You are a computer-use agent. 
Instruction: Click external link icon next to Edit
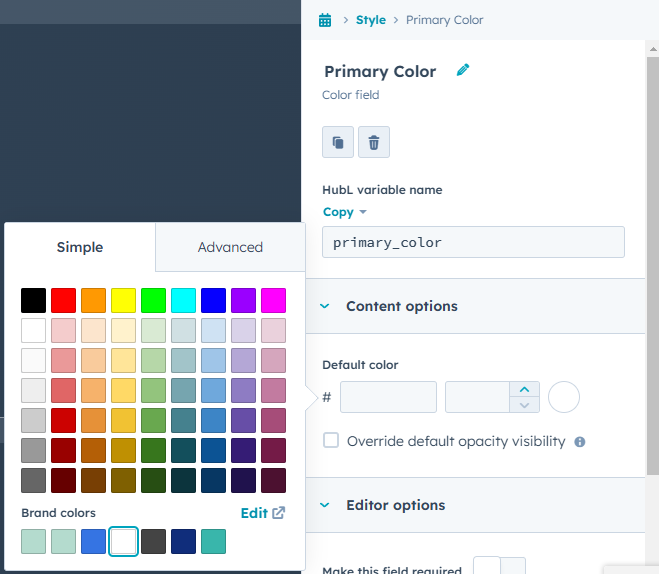tap(279, 513)
